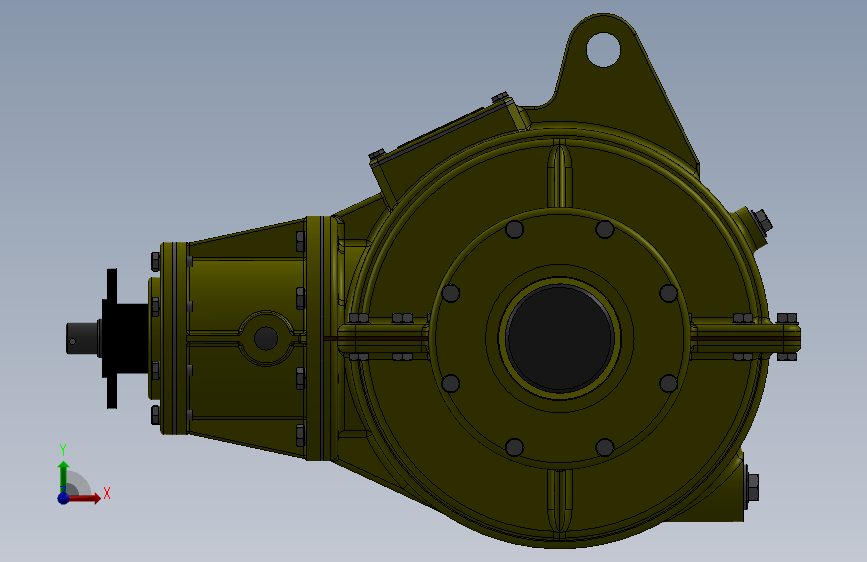Click the blue Z axis ball of the triad
Screen dimensions: 867x562
click(64, 498)
